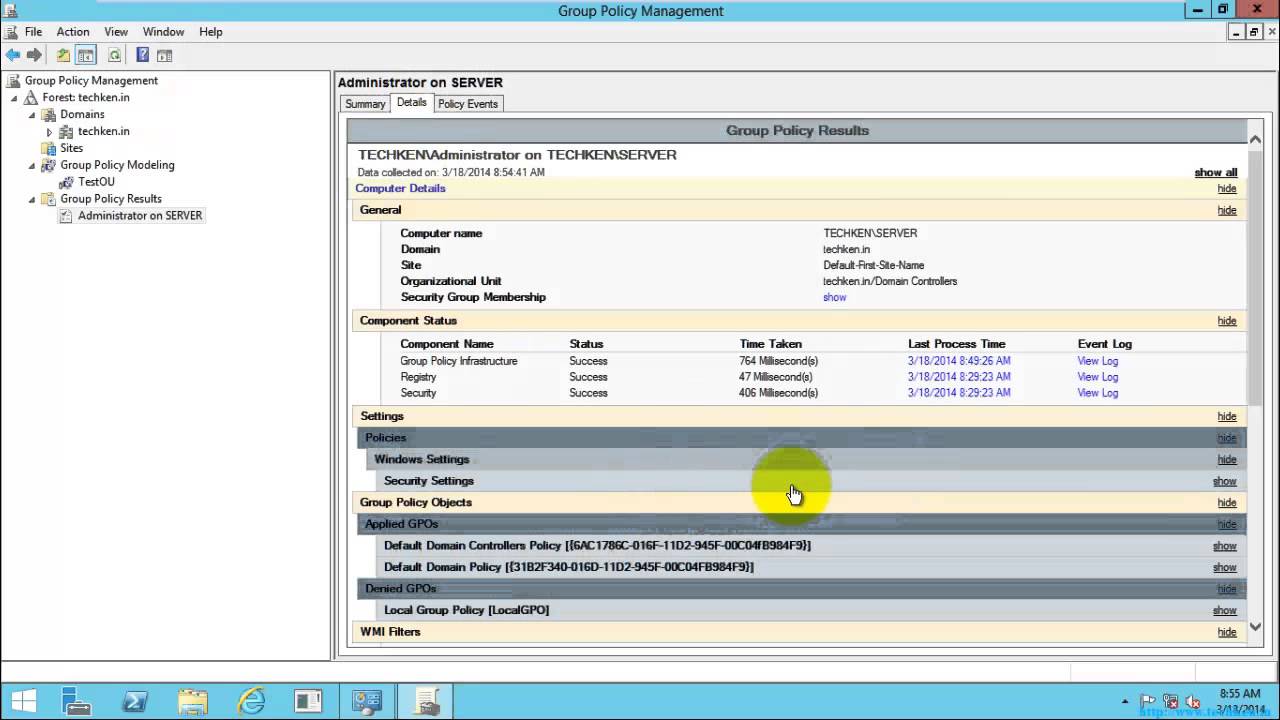The height and width of the screenshot is (720, 1280).
Task: Hide the General section
Action: click(1227, 211)
